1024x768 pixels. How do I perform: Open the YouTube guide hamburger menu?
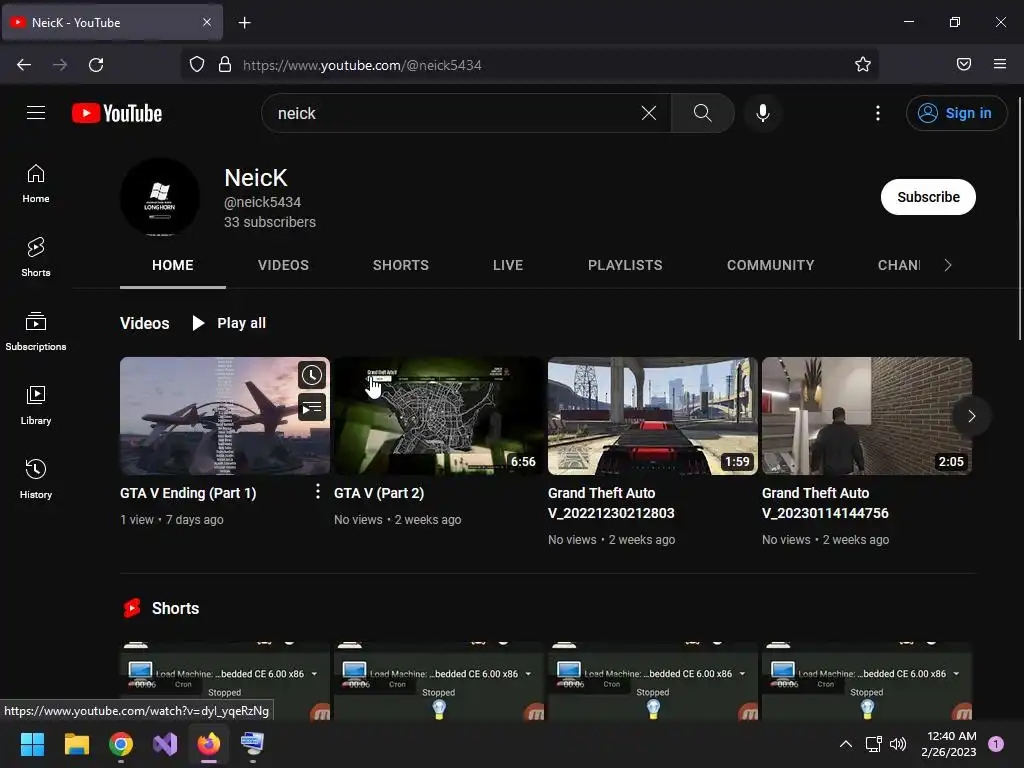[x=36, y=113]
